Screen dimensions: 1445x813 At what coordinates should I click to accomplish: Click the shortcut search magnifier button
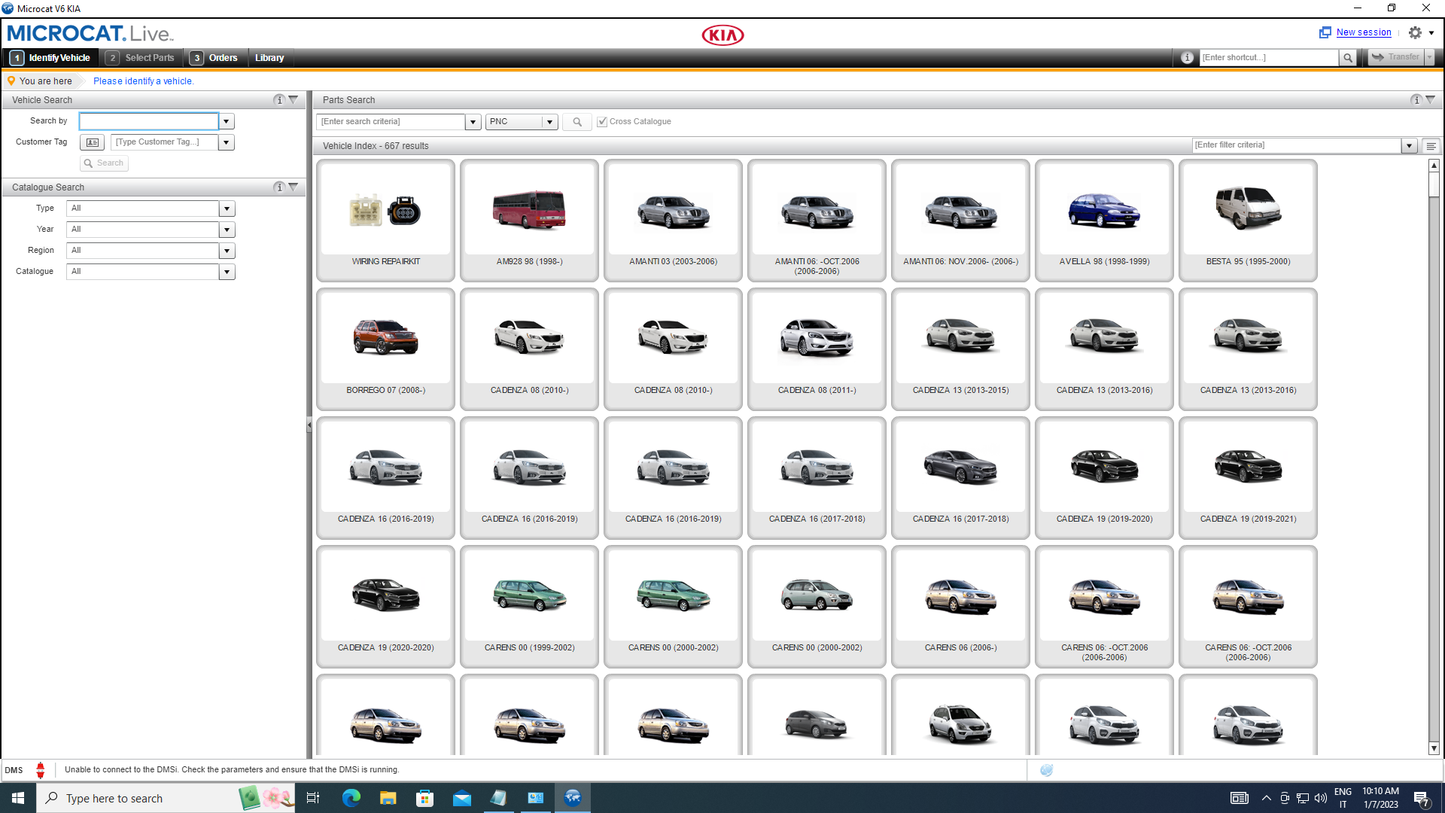coord(1348,58)
